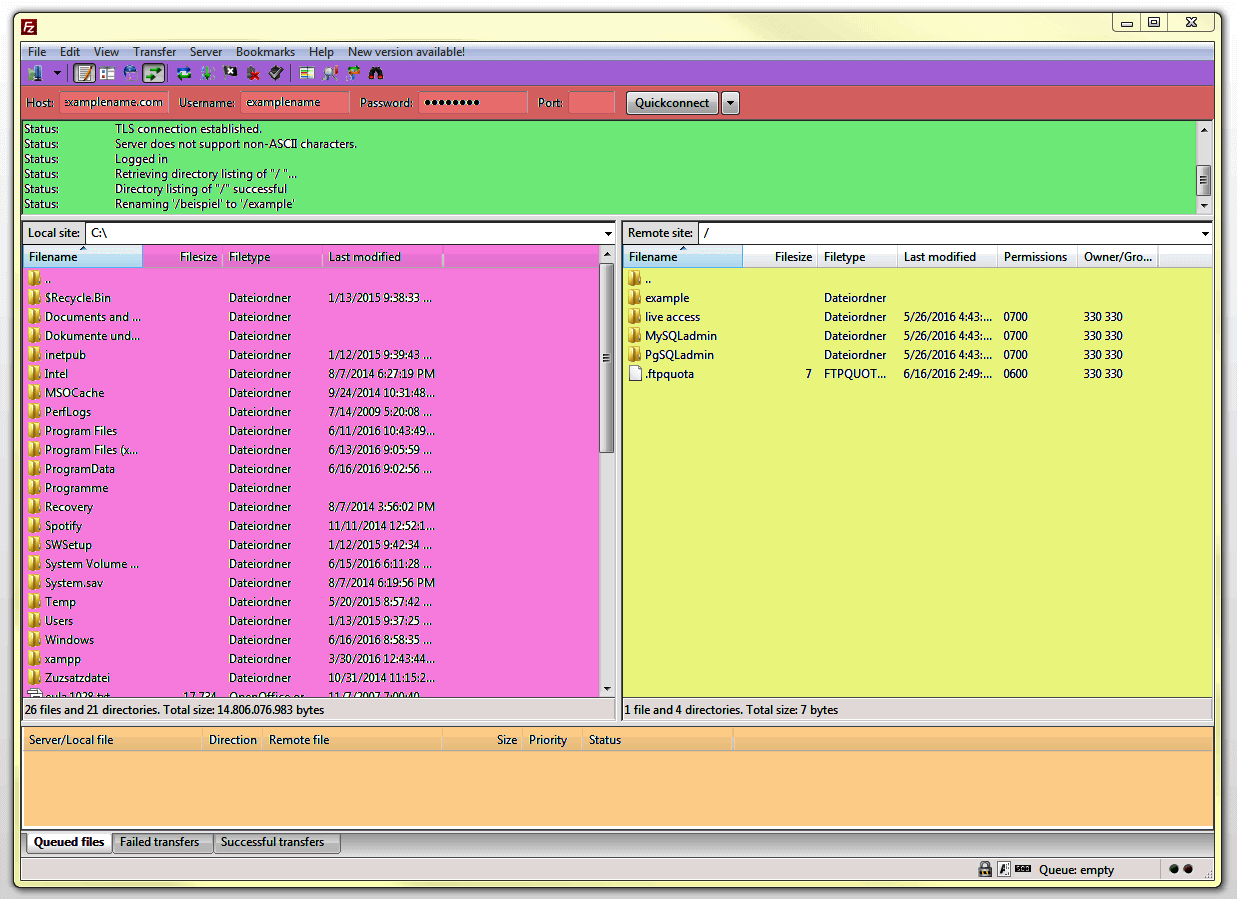Open the Site Manager icon
Viewport: 1237px width, 899px height.
pyautogui.click(x=35, y=73)
